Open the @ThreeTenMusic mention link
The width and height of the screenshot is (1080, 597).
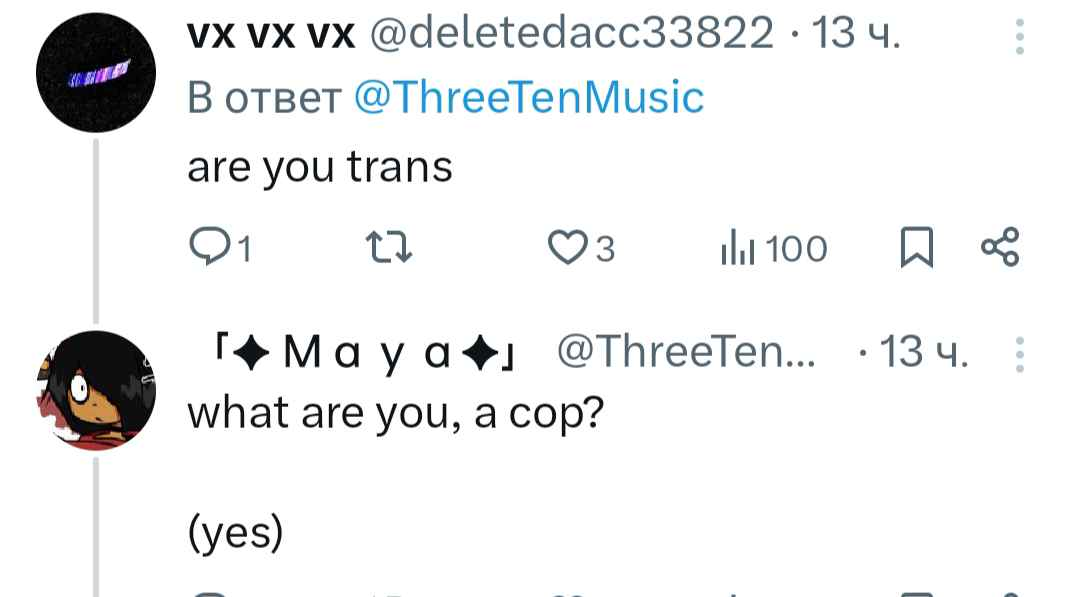[x=530, y=98]
